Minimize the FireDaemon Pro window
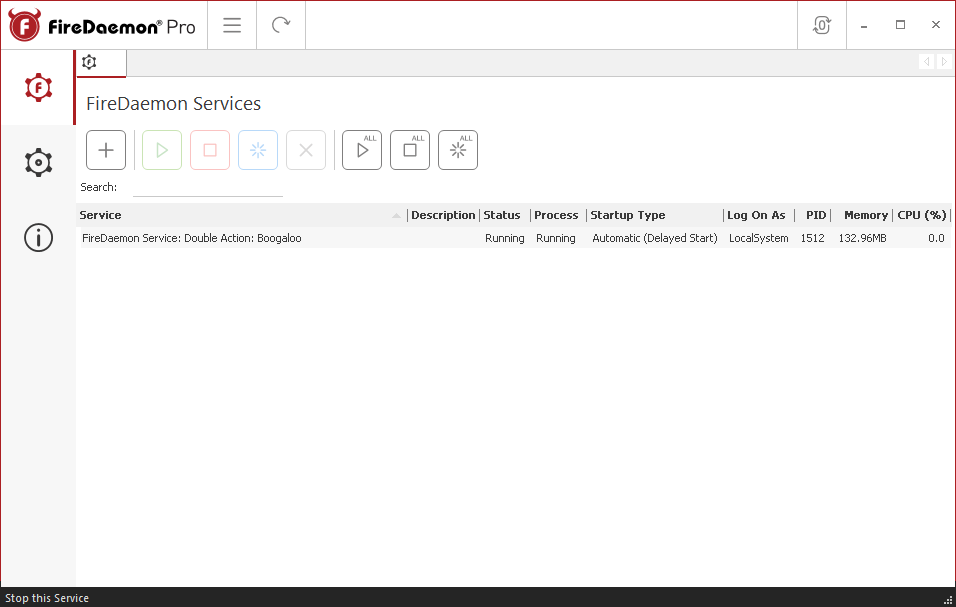This screenshot has height=607, width=956. coord(864,25)
